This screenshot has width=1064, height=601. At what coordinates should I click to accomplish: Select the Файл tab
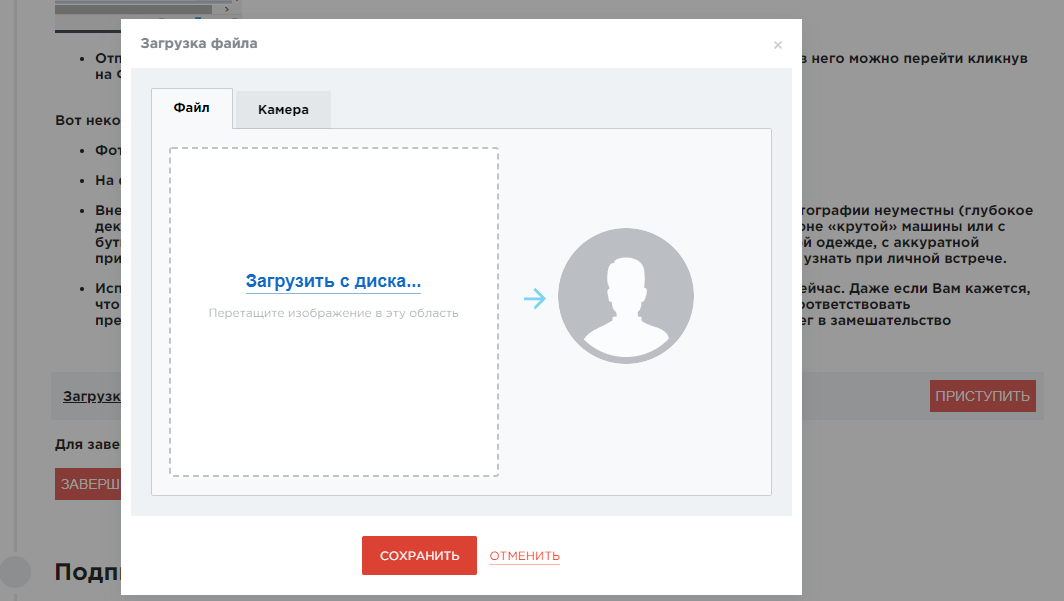click(191, 108)
